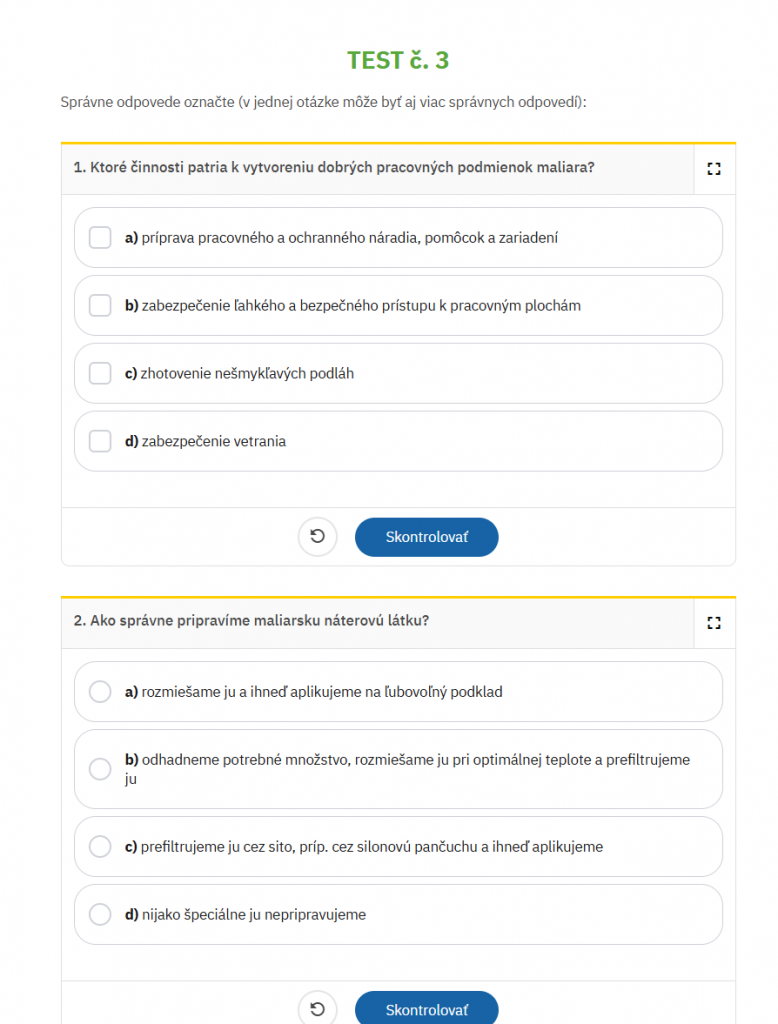
Task: Click answer text 'zhotovenie nešmykľavých podláh'
Action: (x=248, y=374)
